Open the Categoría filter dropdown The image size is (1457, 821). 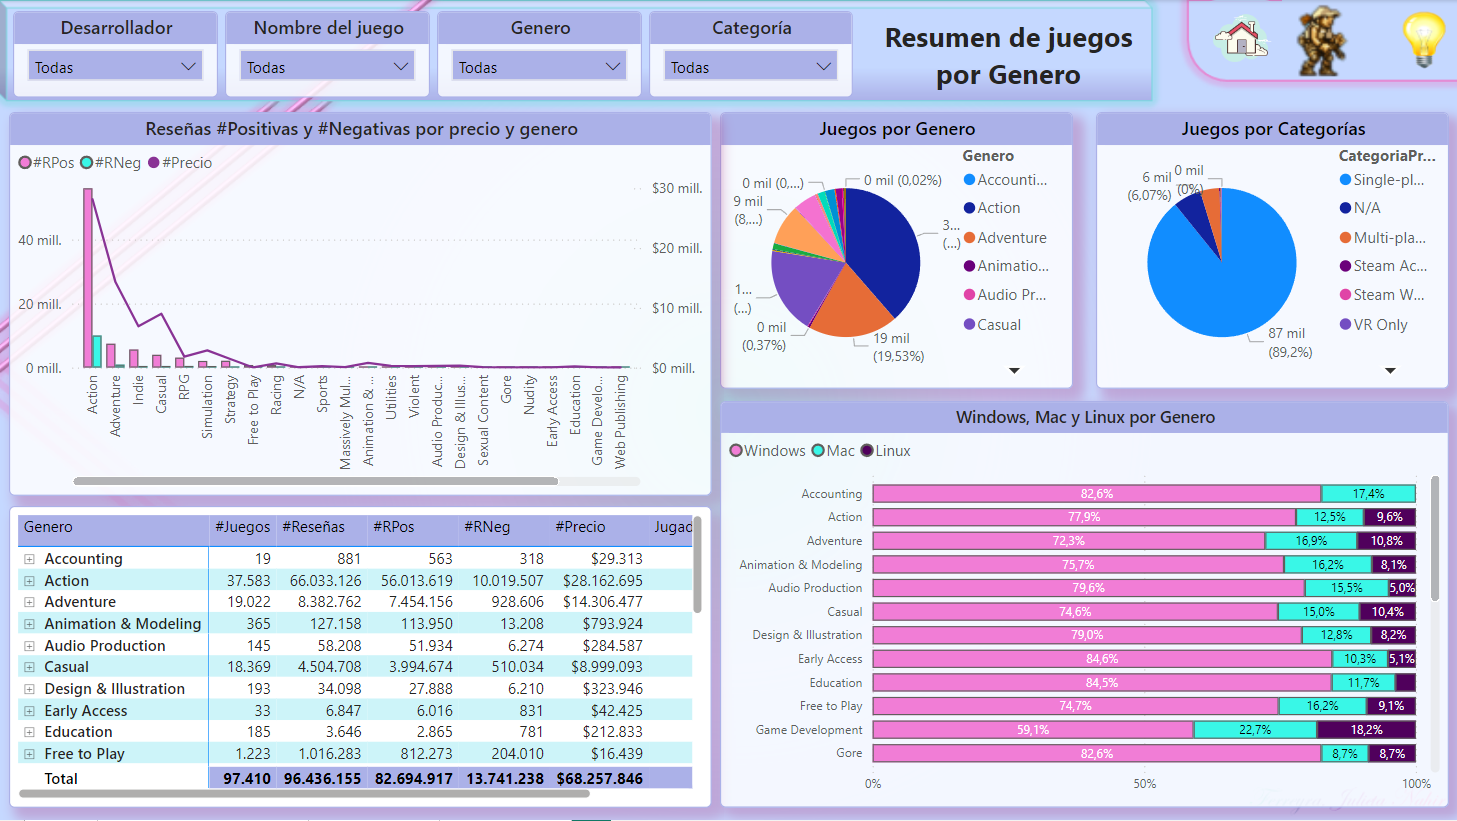(751, 67)
